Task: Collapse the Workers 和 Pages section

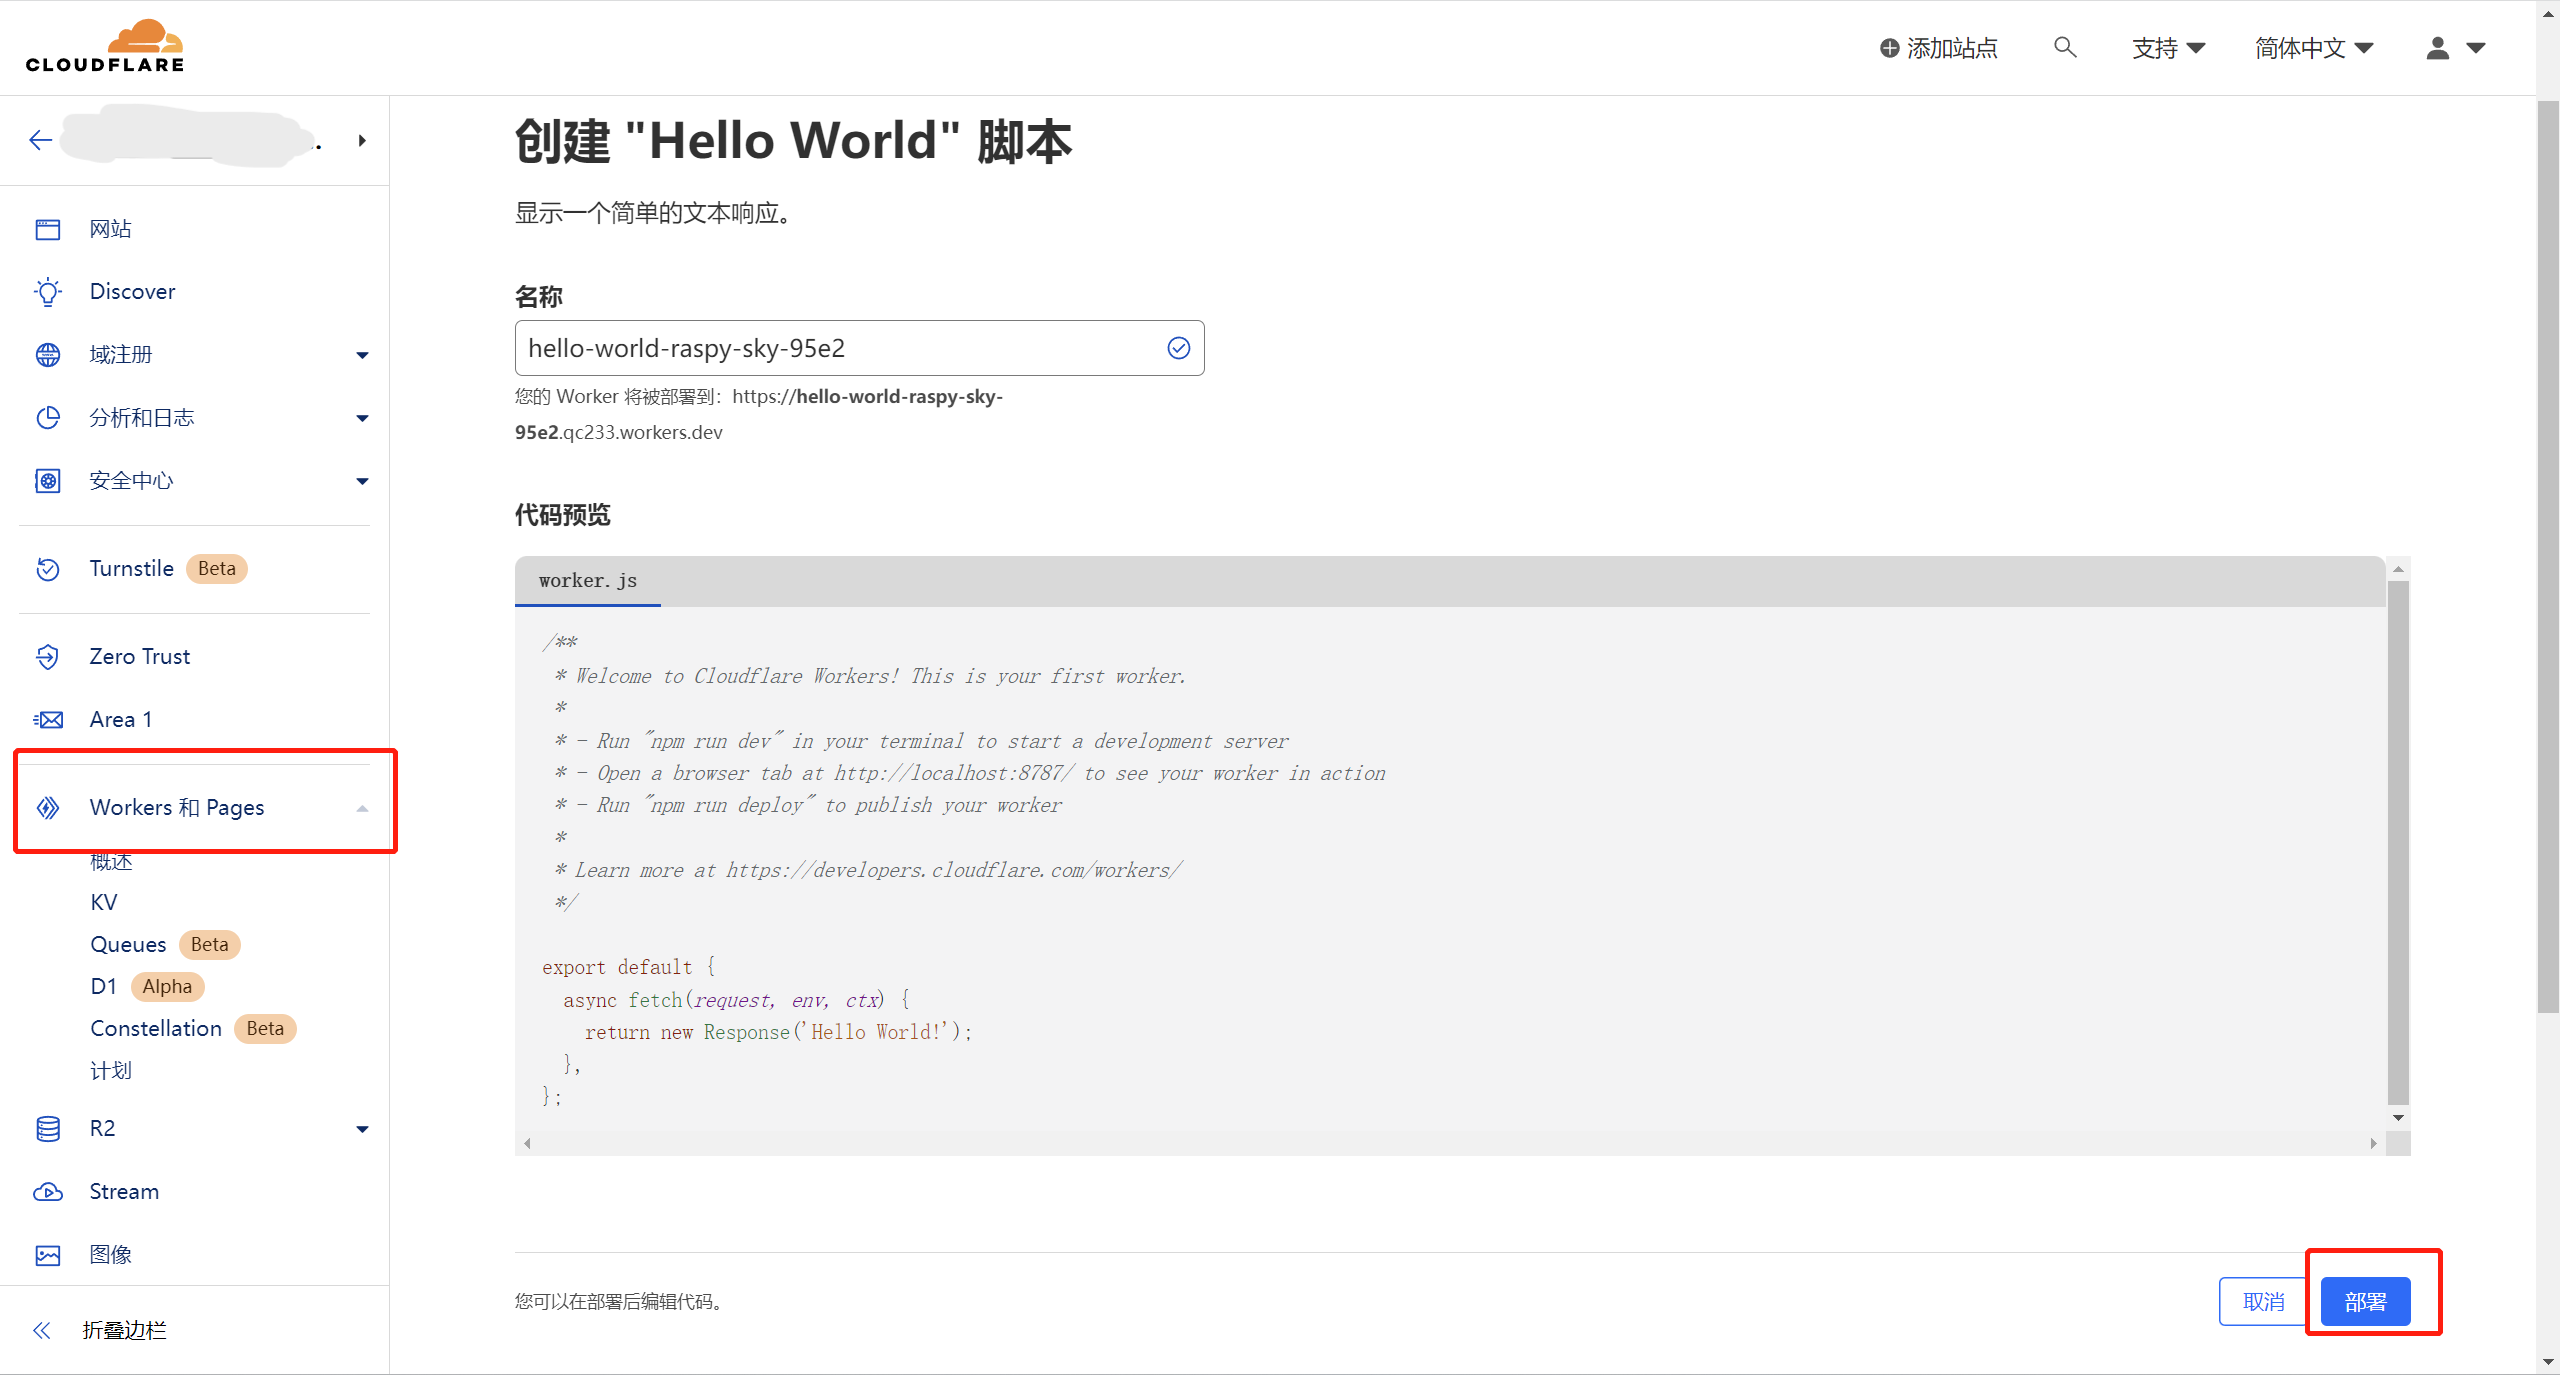Action: [362, 808]
